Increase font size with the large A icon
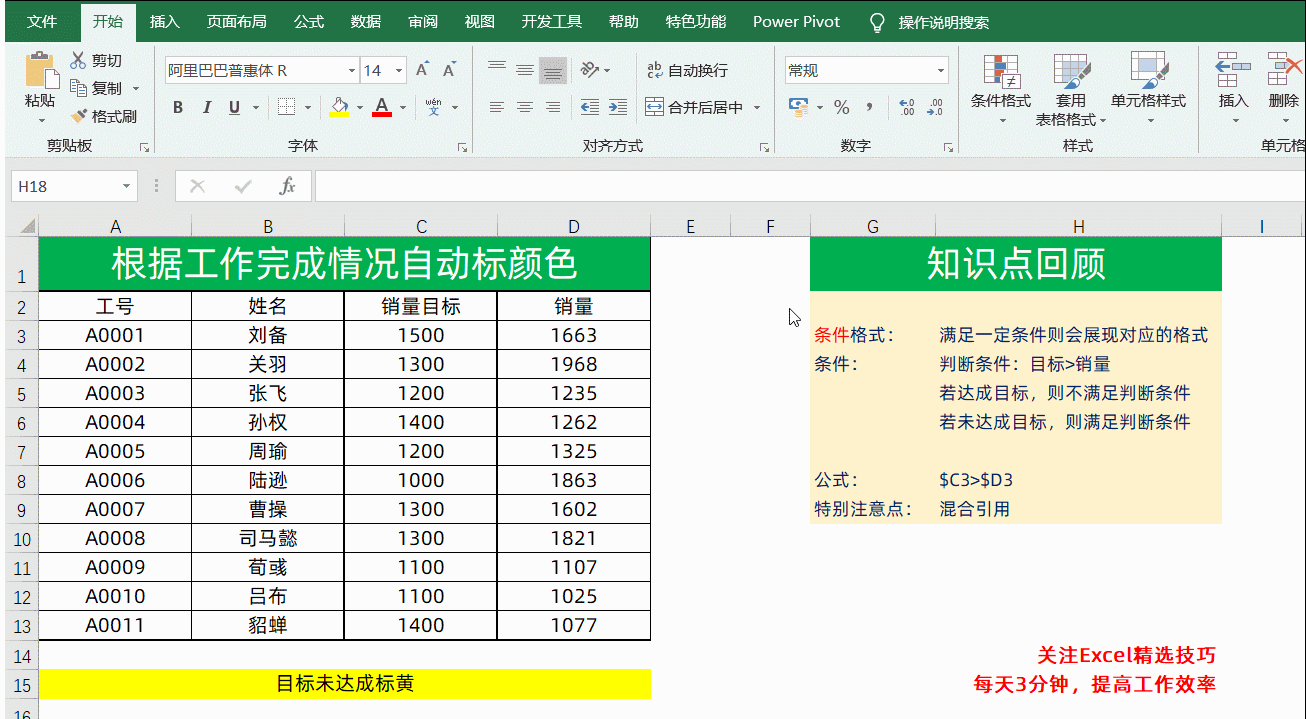Viewport: 1306px width, 719px height. coord(422,70)
